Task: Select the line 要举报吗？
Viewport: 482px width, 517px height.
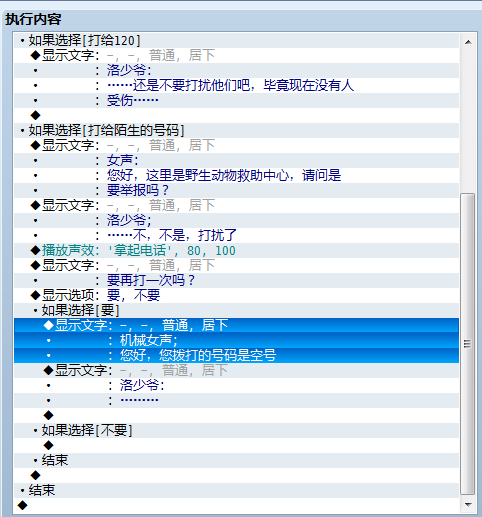Action: [x=236, y=190]
